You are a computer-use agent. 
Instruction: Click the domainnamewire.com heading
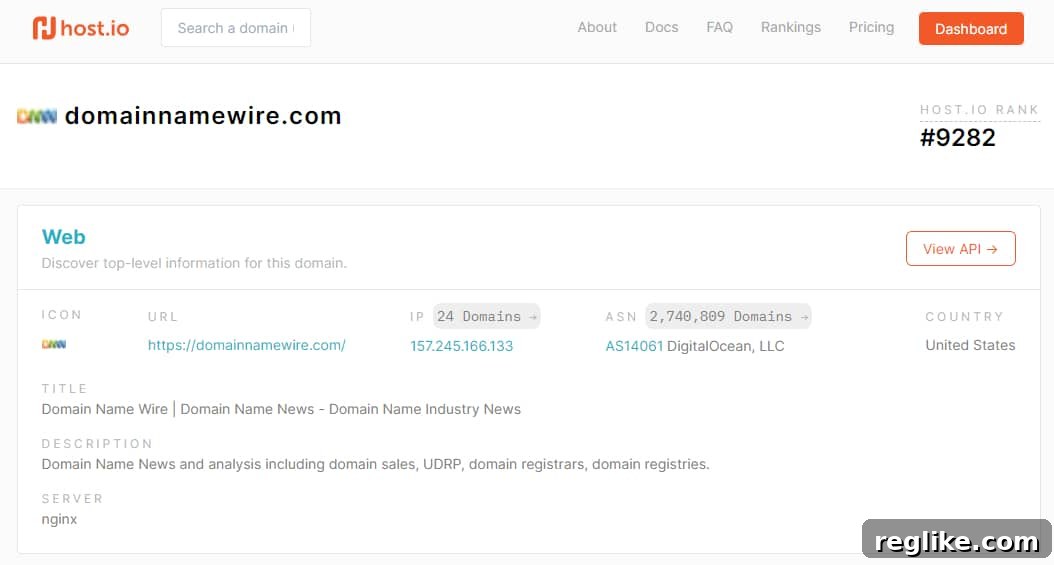(203, 116)
